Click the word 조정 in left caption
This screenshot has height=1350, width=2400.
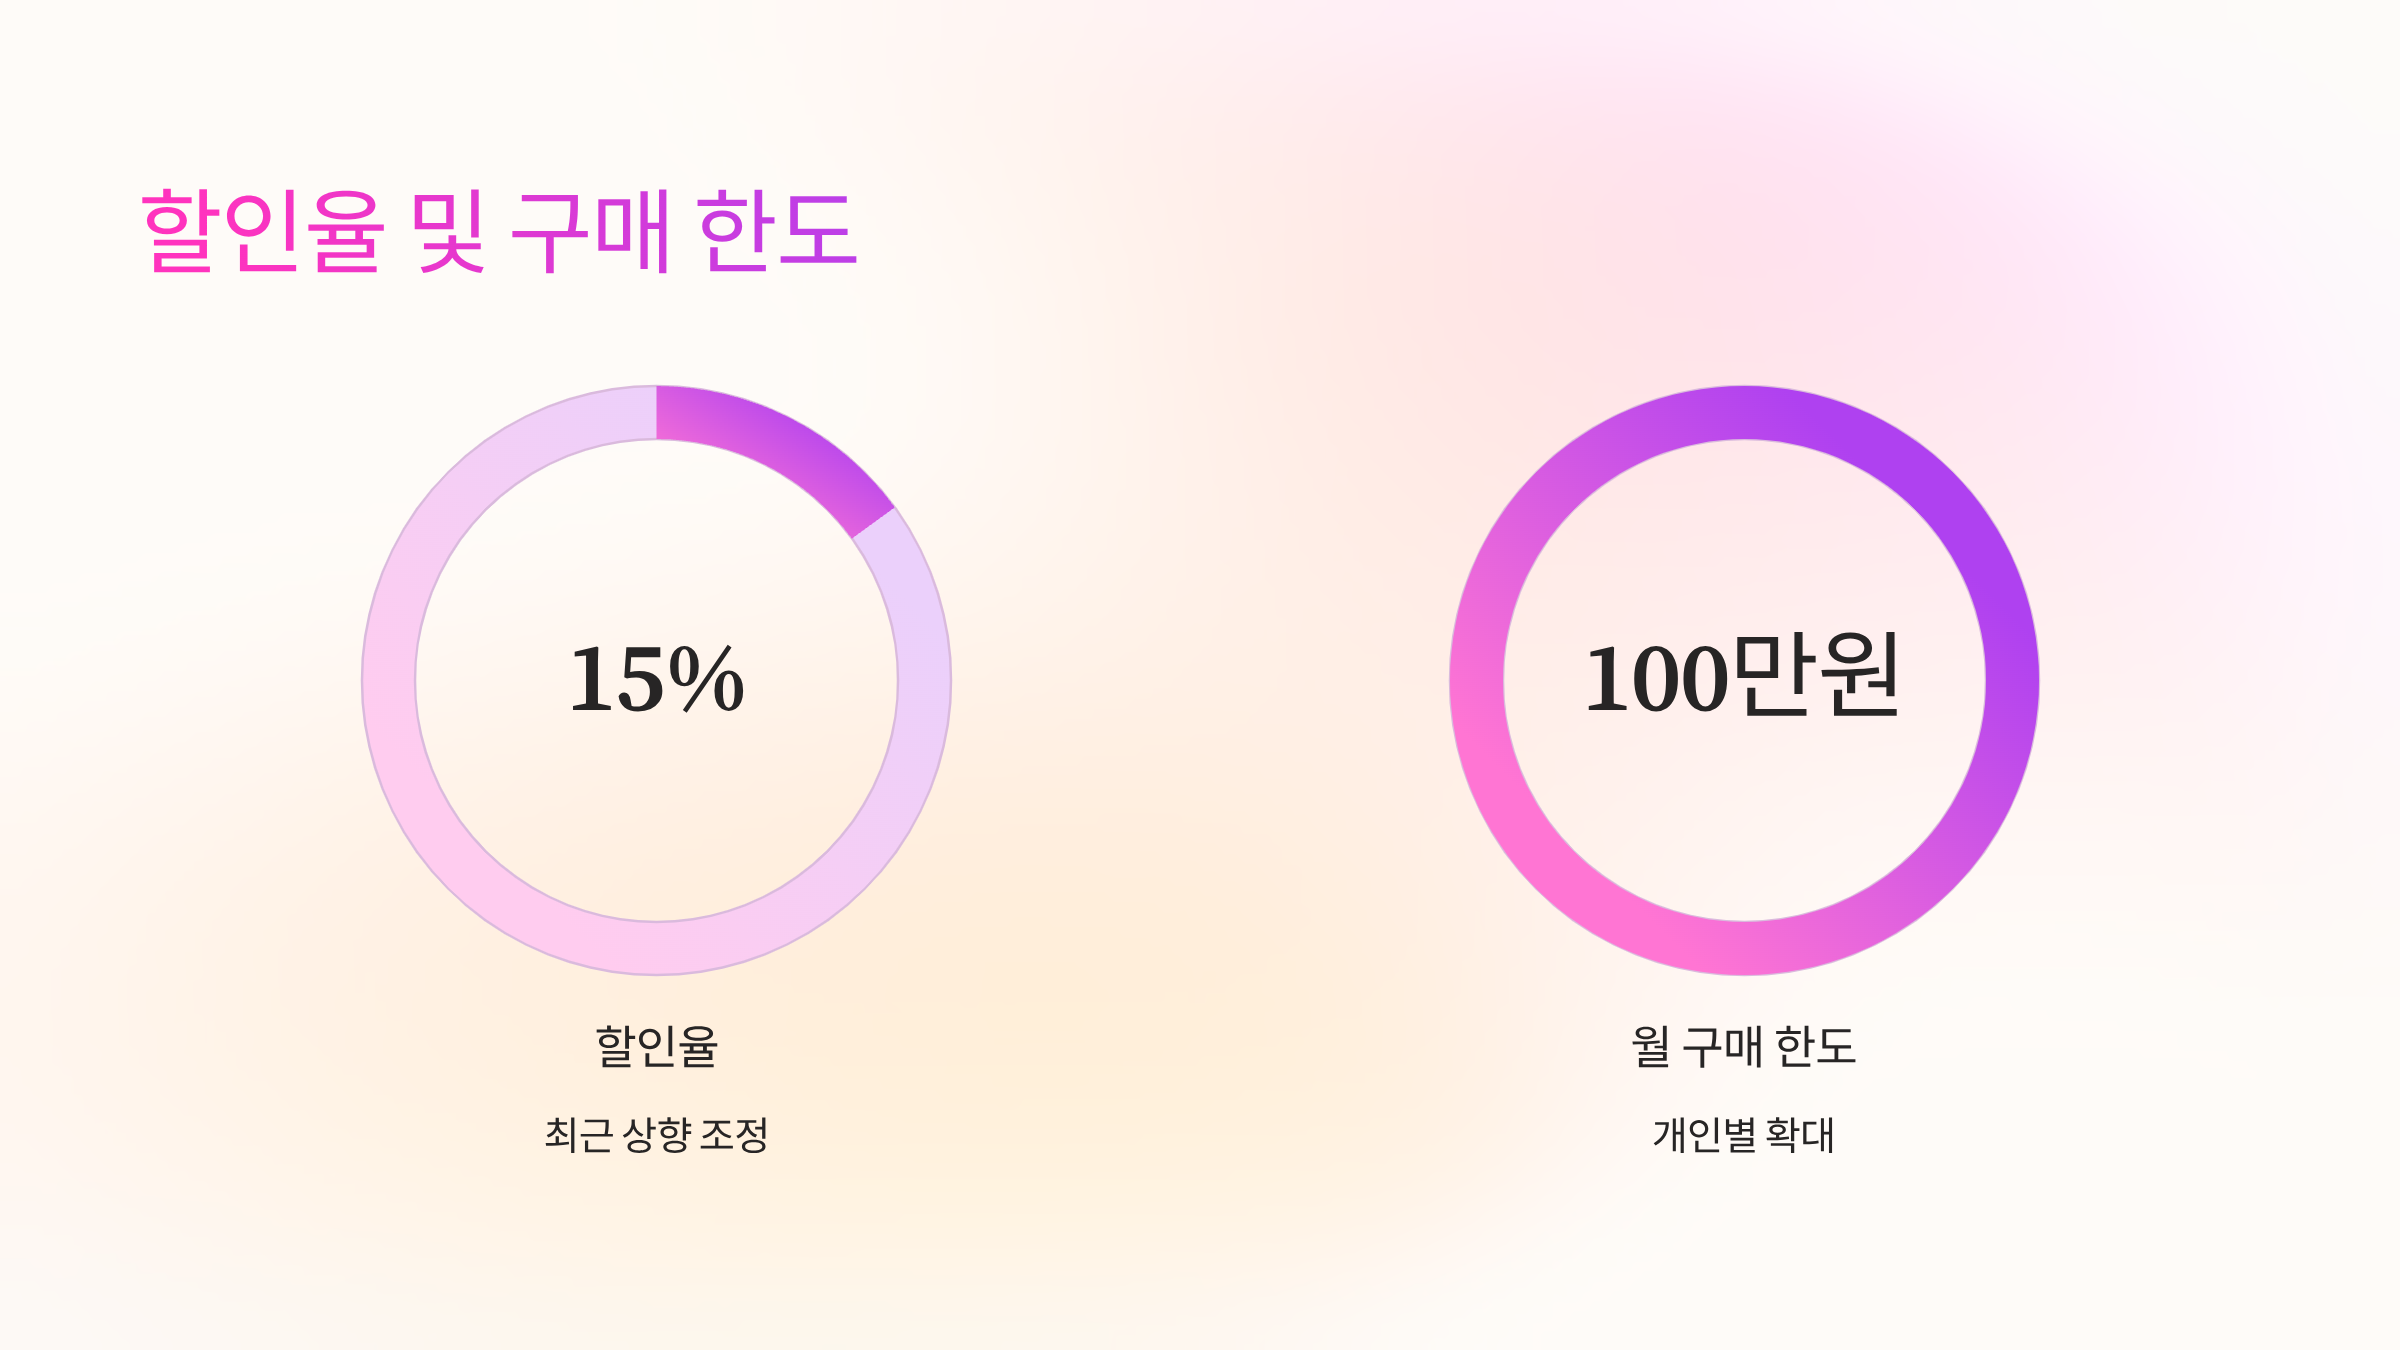pos(734,1135)
